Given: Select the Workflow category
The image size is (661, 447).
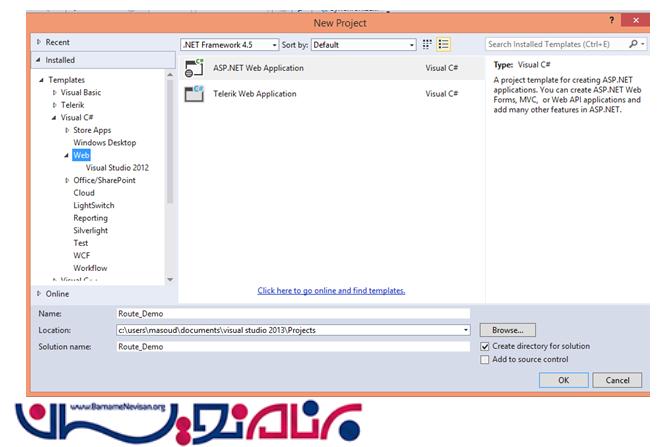Looking at the screenshot, I should [x=90, y=268].
